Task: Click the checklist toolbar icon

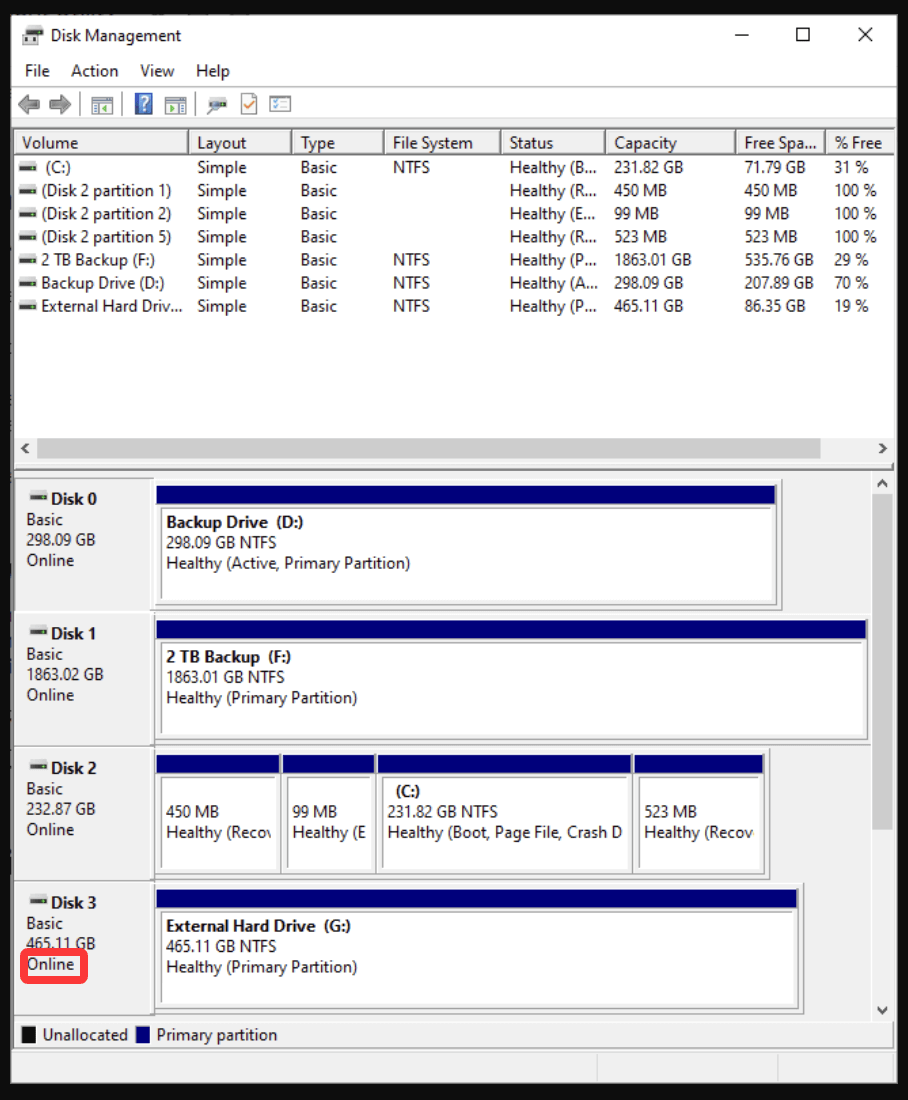Action: [279, 104]
